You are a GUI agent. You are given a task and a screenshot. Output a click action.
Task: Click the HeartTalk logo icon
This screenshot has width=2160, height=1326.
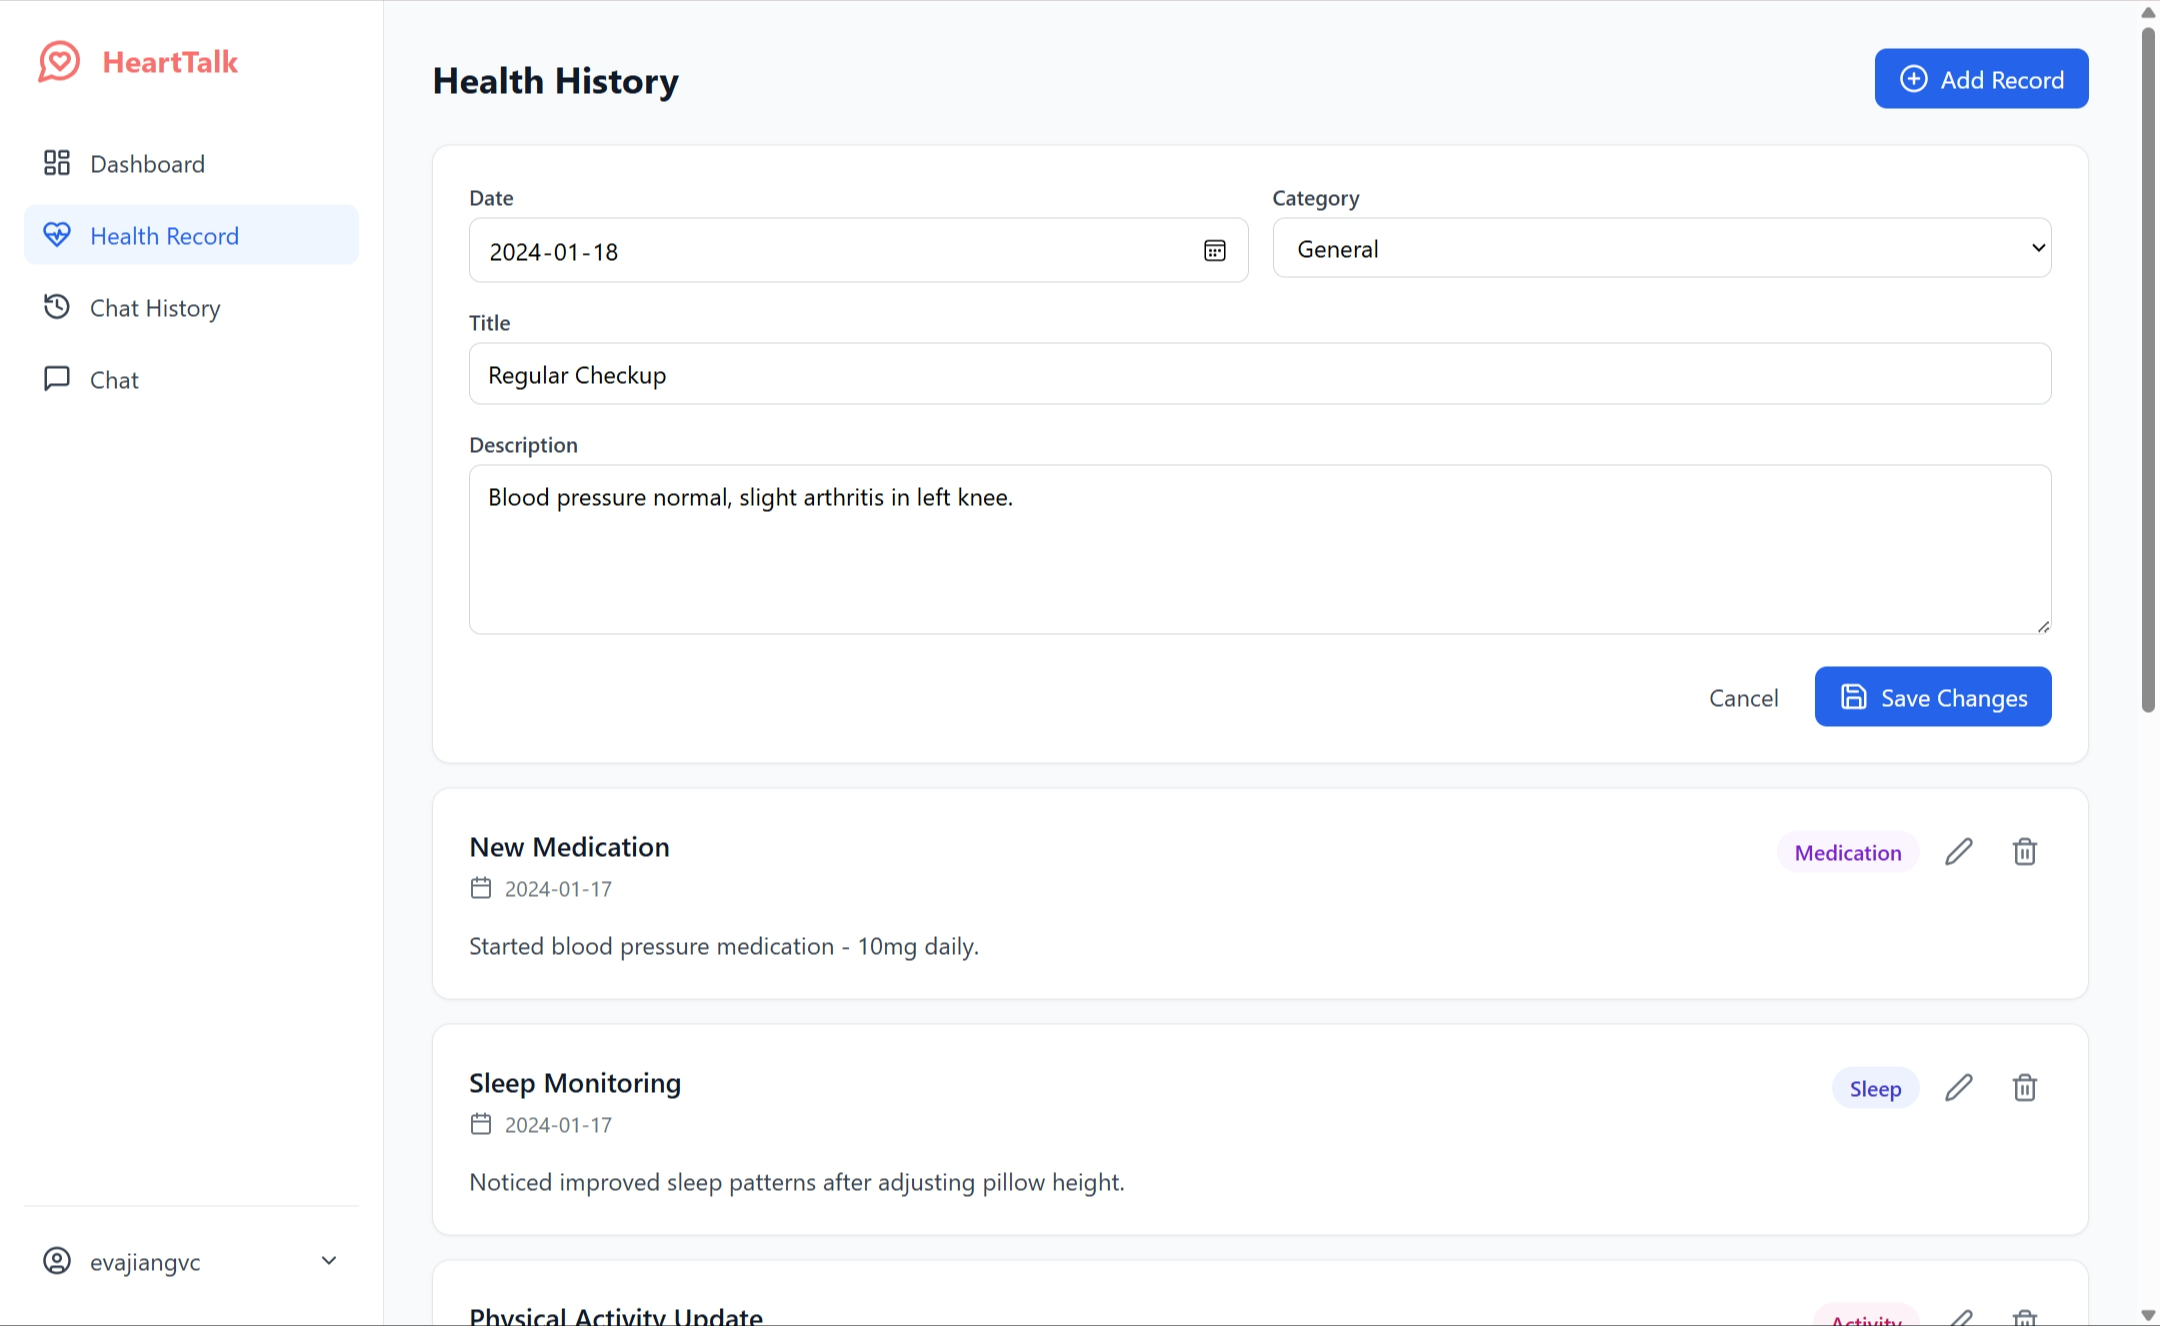tap(59, 62)
